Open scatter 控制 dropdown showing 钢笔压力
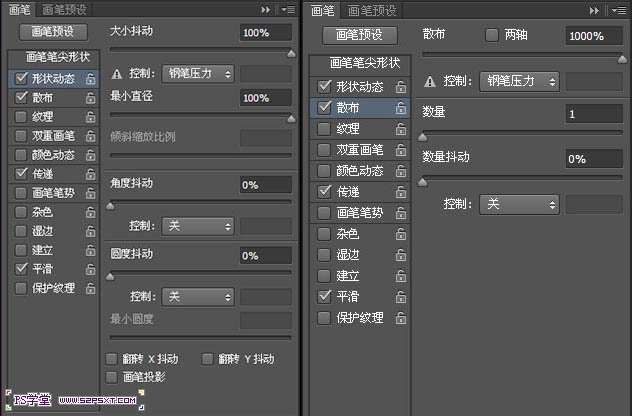Screen dimensions: 632x416 point(519,82)
